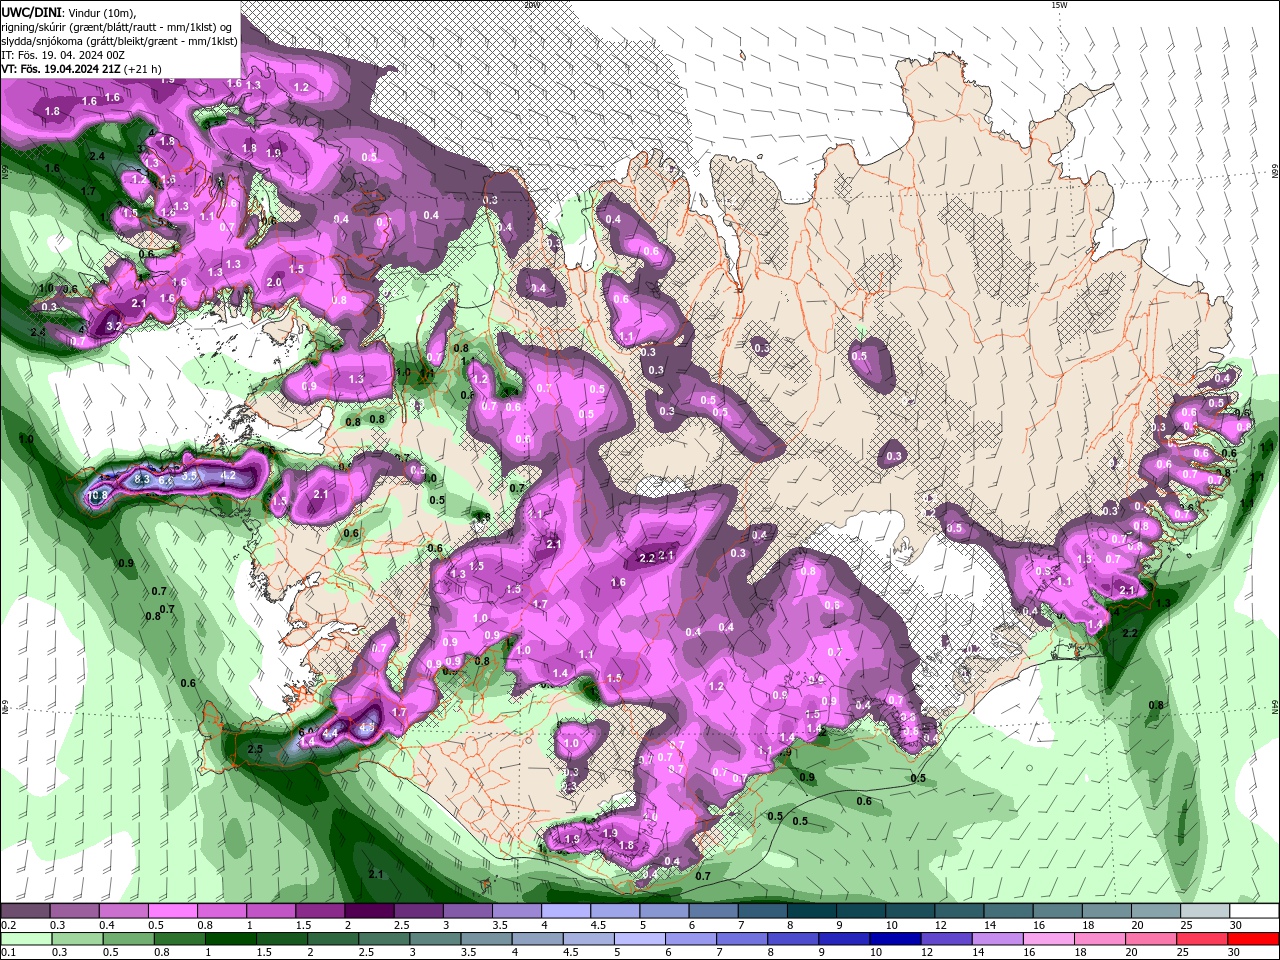
Task: Select the darkest green 1 swatch in lower legend
Action: pyautogui.click(x=230, y=940)
